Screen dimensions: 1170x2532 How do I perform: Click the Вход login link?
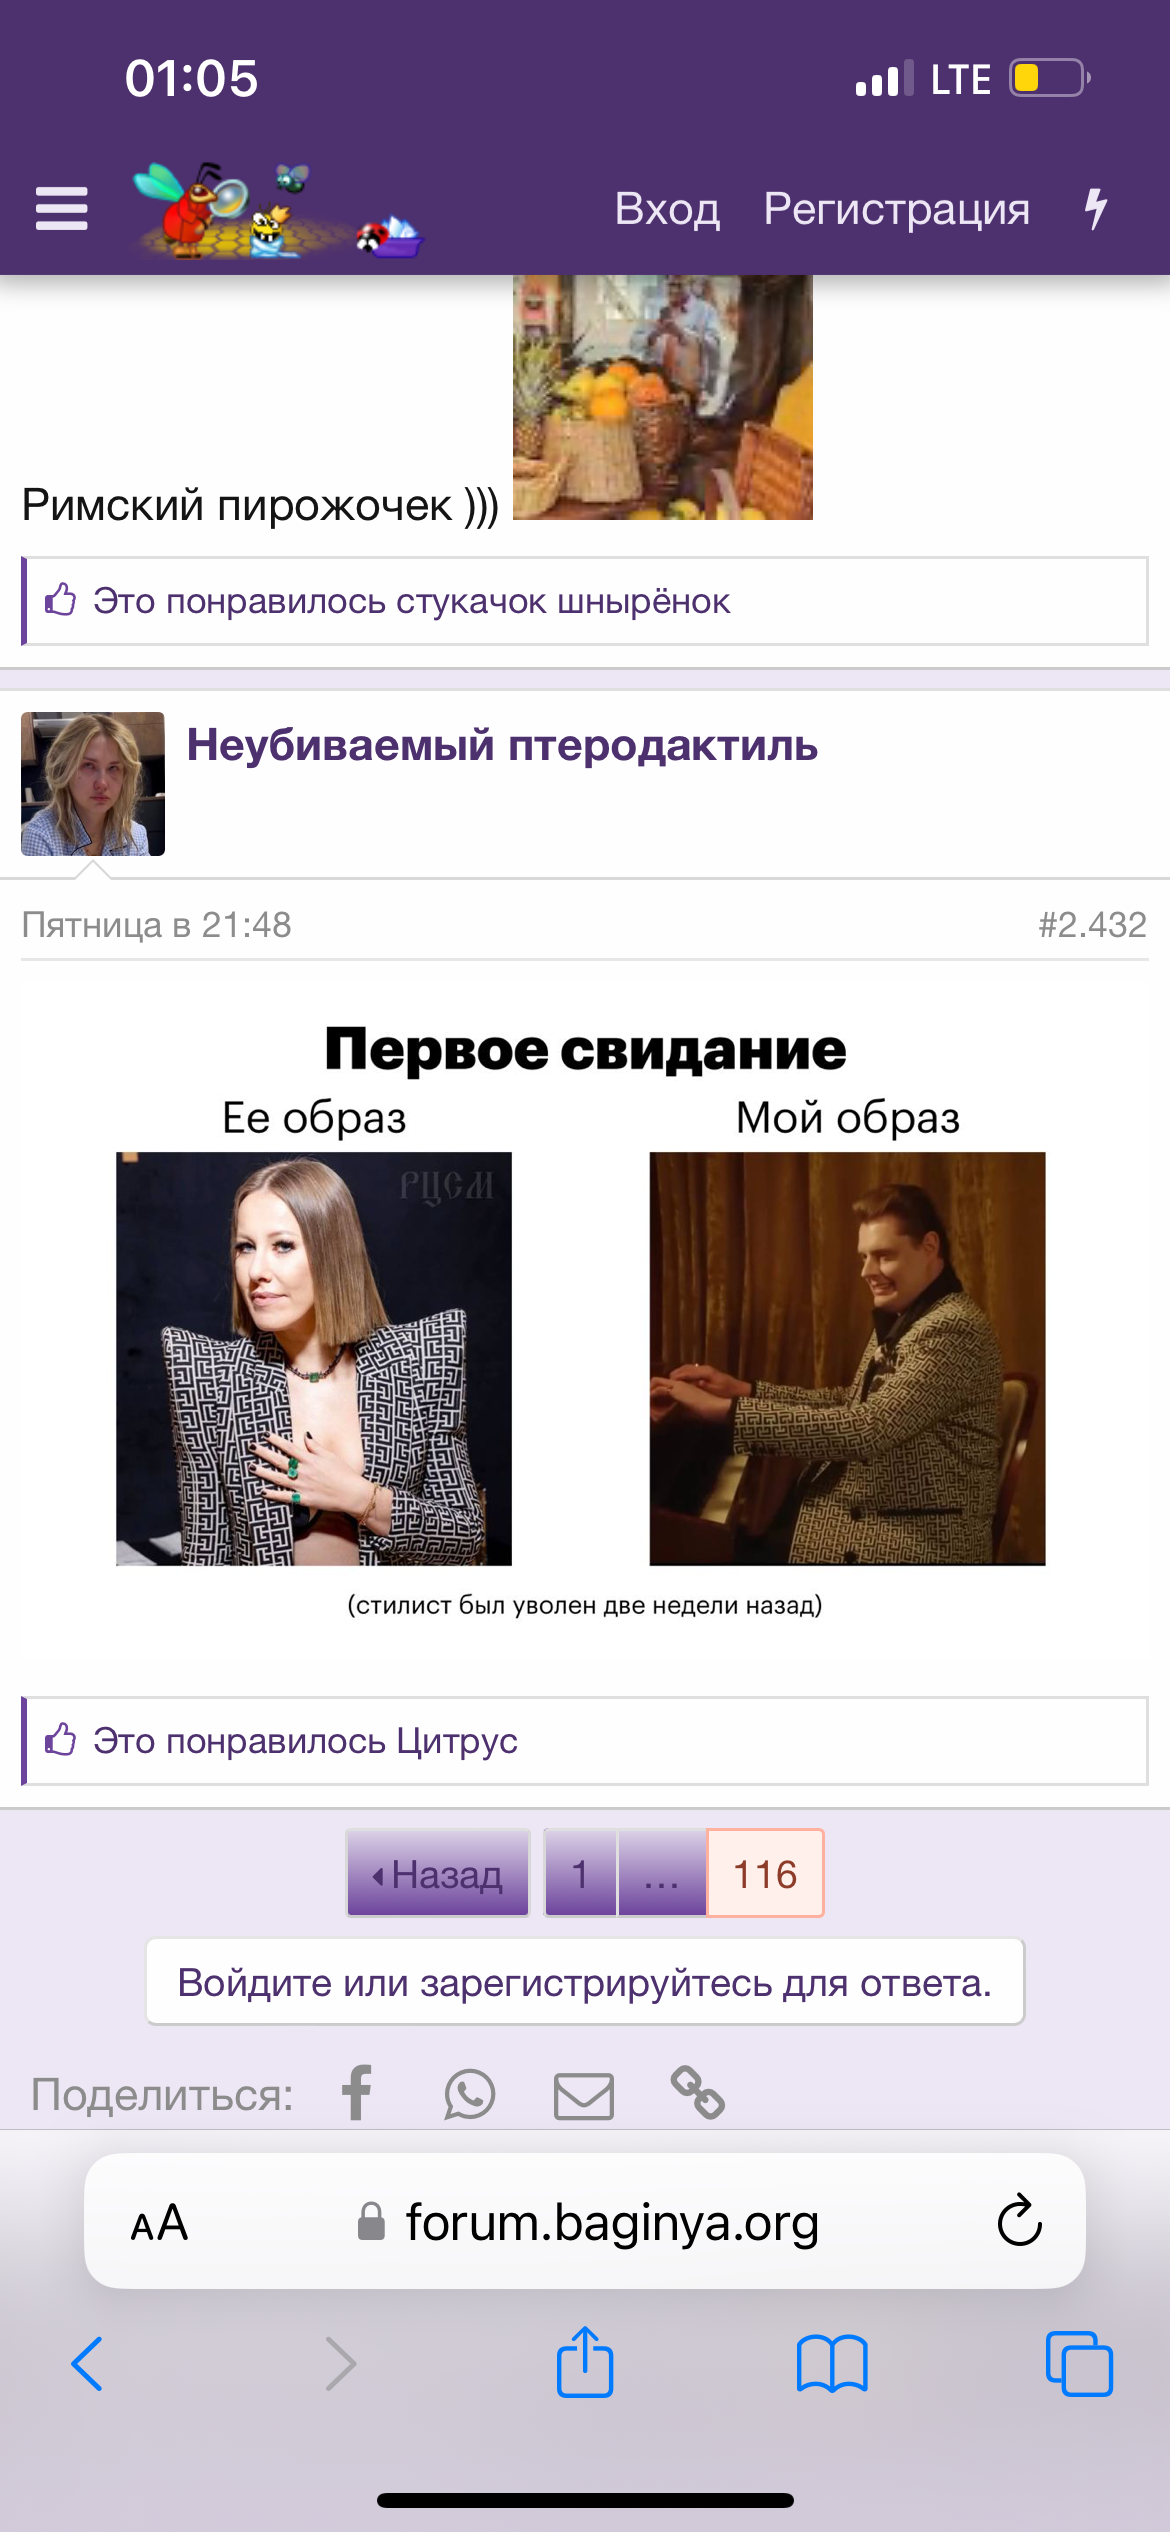[667, 209]
